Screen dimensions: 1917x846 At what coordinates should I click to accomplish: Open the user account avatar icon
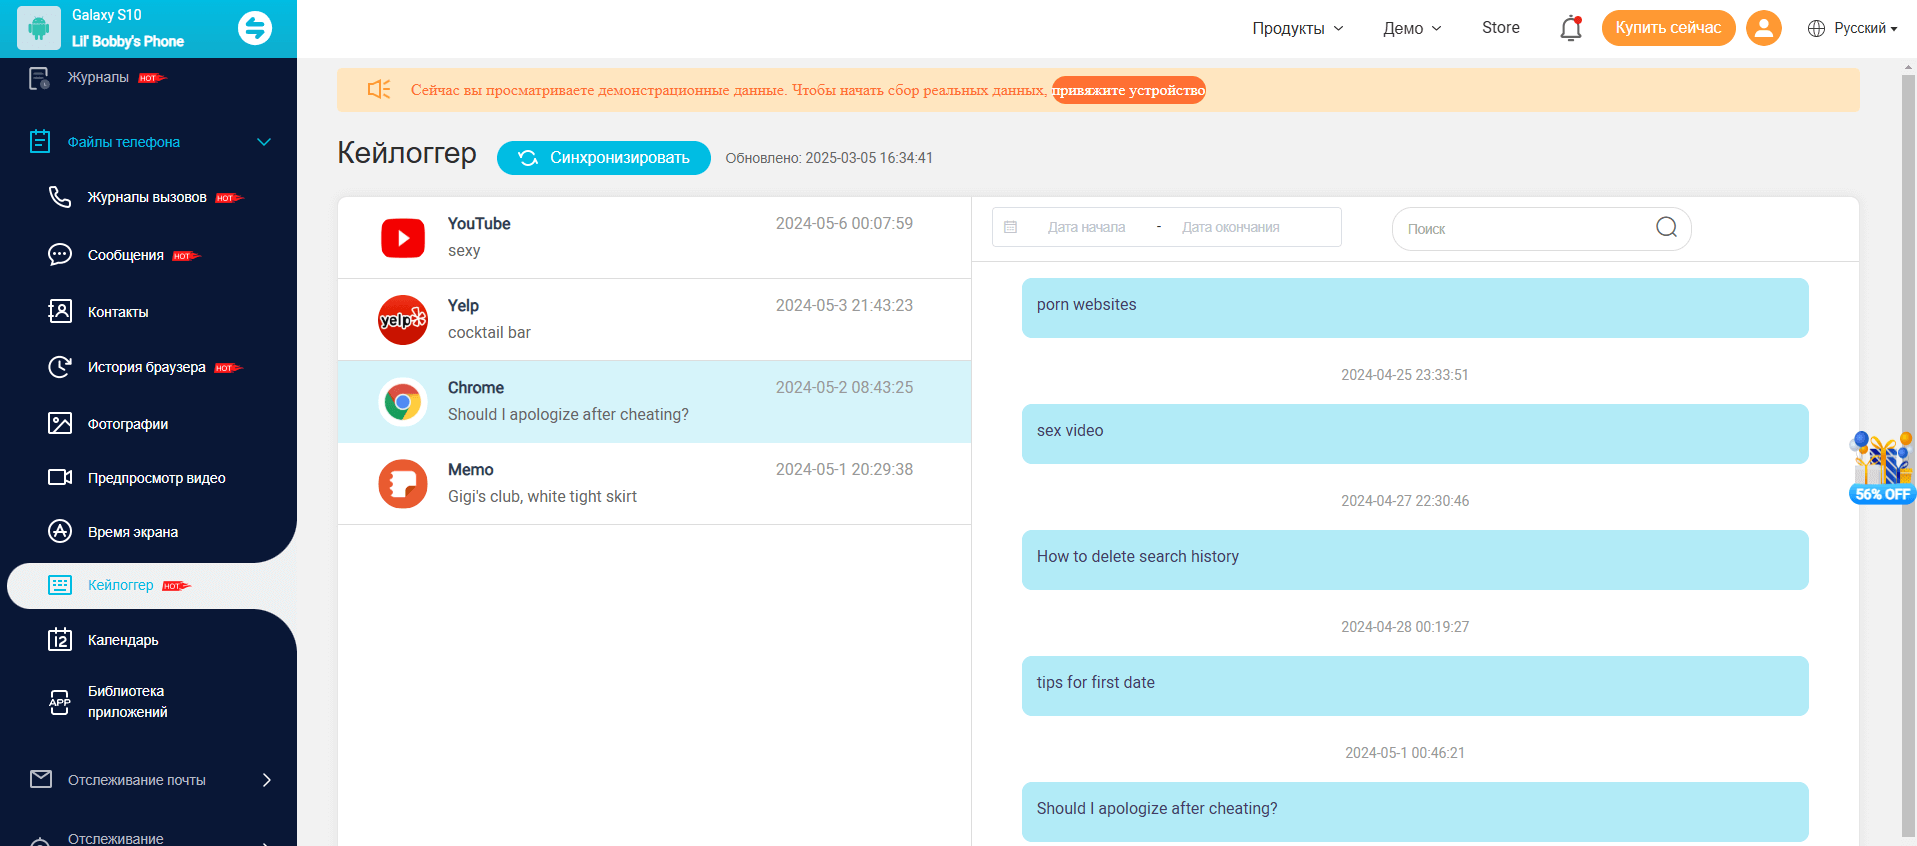tap(1763, 28)
